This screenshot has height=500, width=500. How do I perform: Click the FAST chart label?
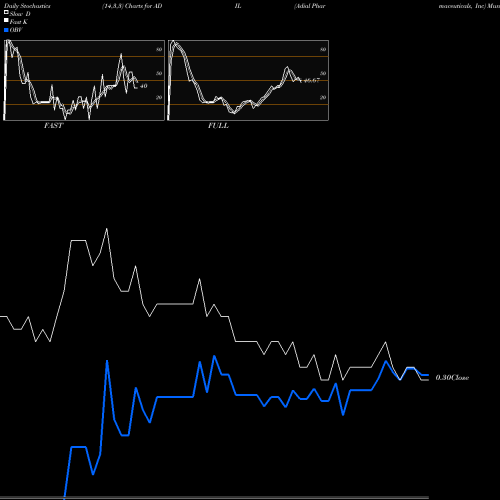point(53,126)
